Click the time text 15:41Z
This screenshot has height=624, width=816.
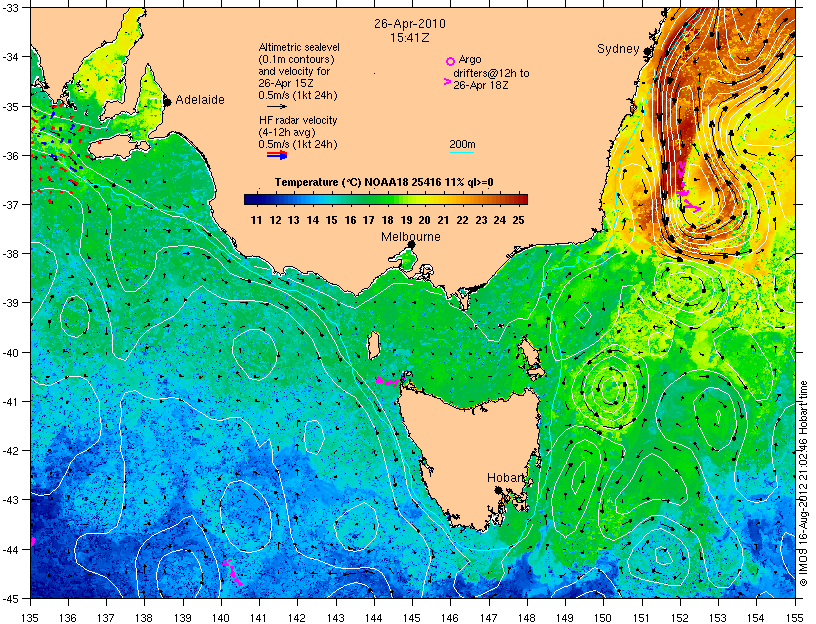[410, 37]
